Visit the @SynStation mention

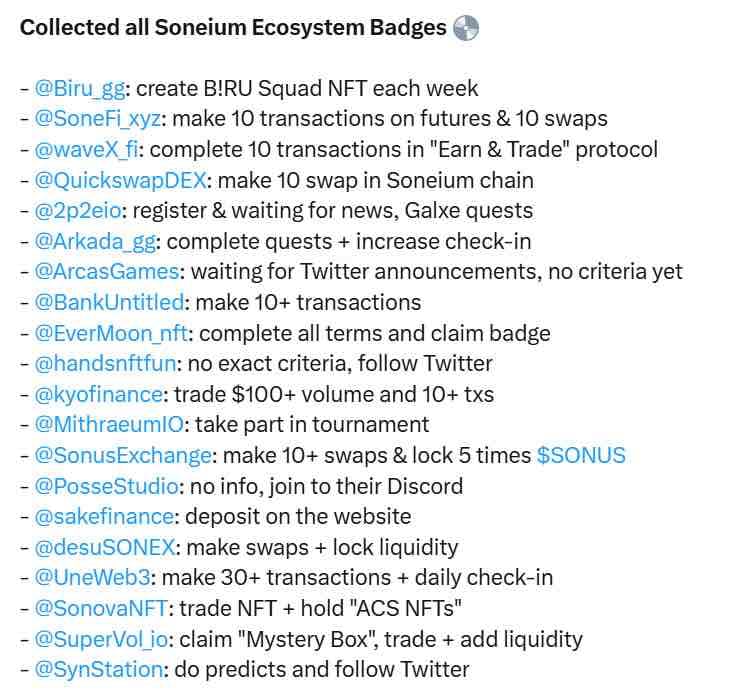tap(99, 670)
